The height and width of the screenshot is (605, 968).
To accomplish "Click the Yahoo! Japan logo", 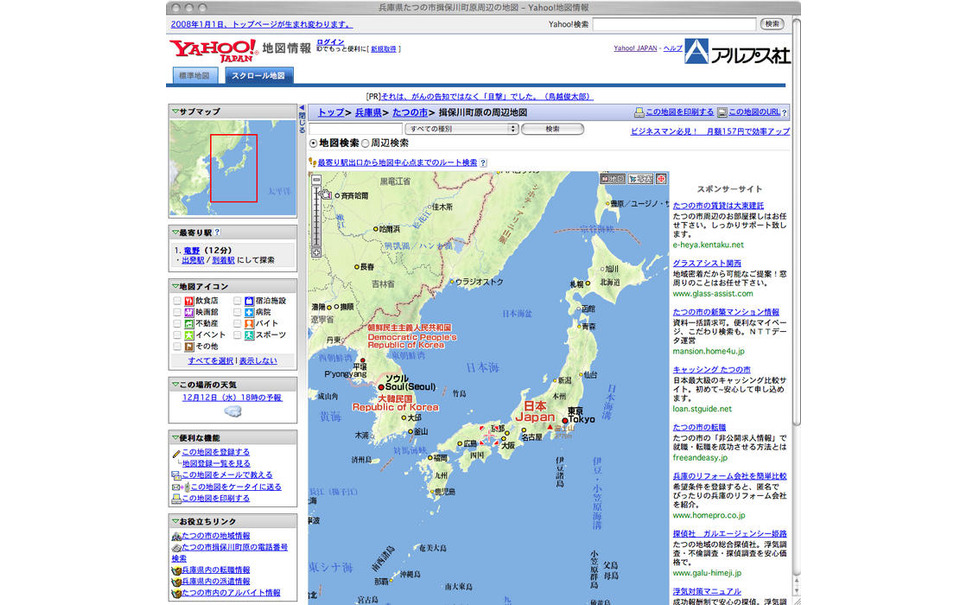I will pyautogui.click(x=212, y=50).
